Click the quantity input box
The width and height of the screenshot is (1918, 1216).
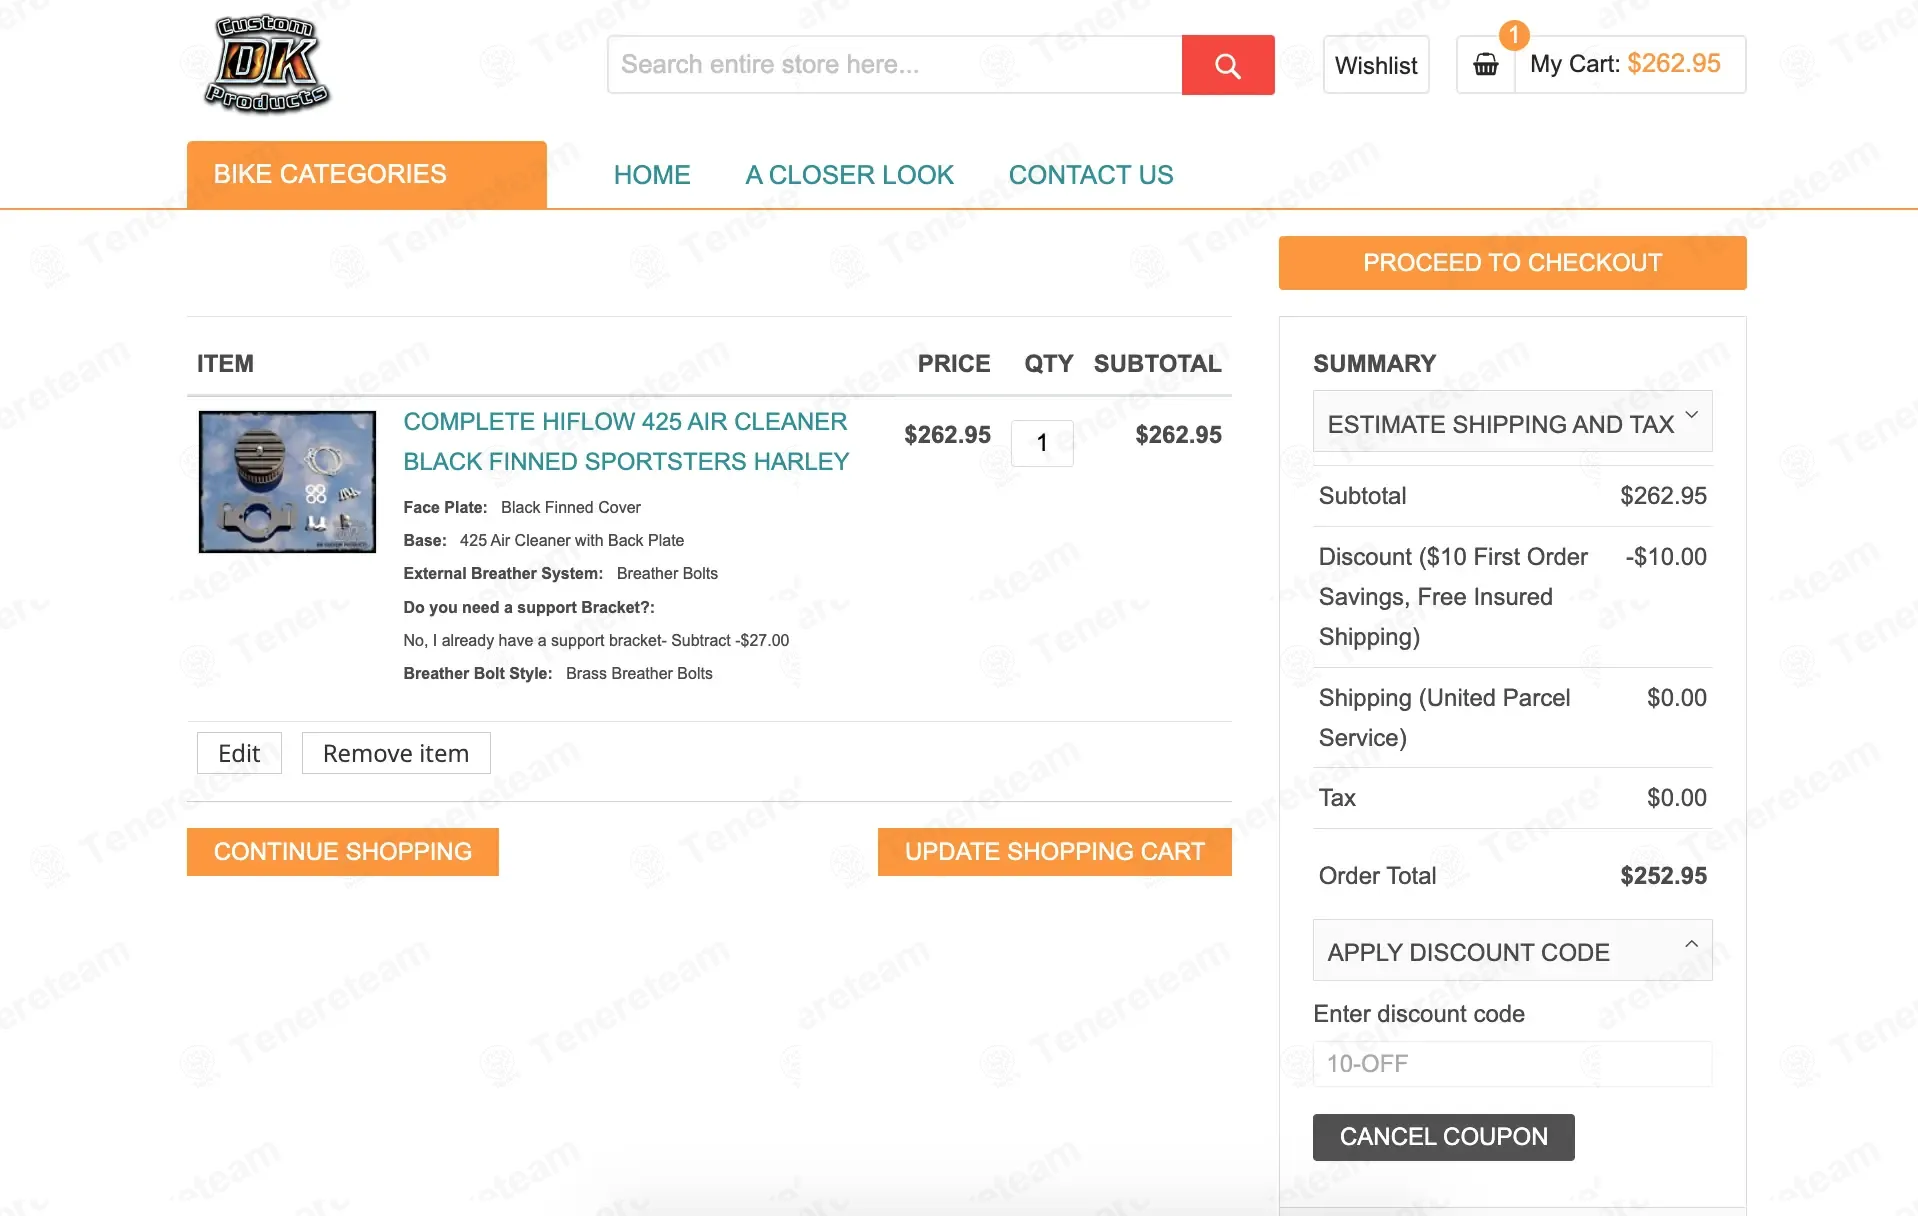coord(1041,443)
